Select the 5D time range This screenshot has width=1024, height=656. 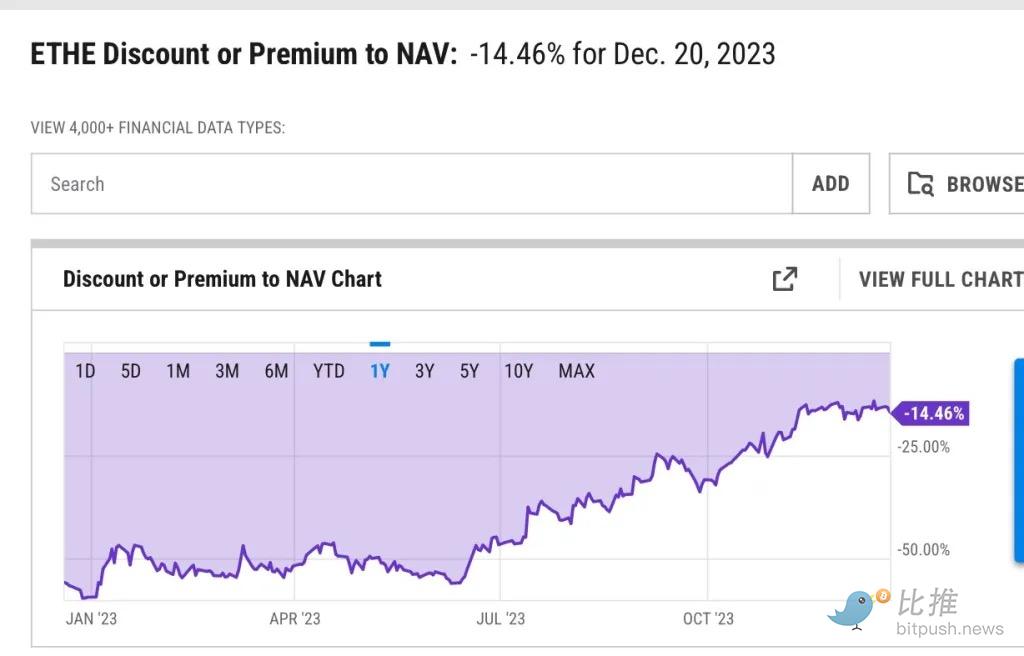point(131,371)
